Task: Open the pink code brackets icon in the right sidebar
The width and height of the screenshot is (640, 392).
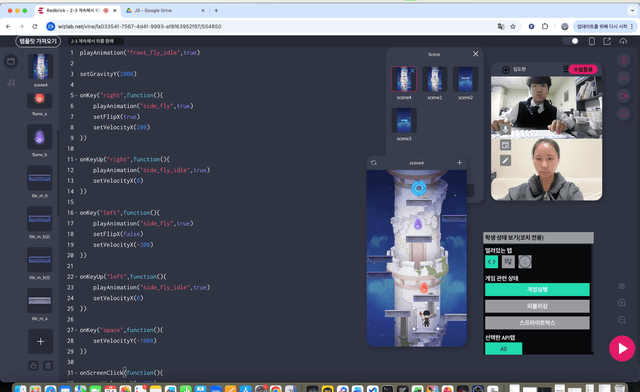Action: [x=624, y=78]
